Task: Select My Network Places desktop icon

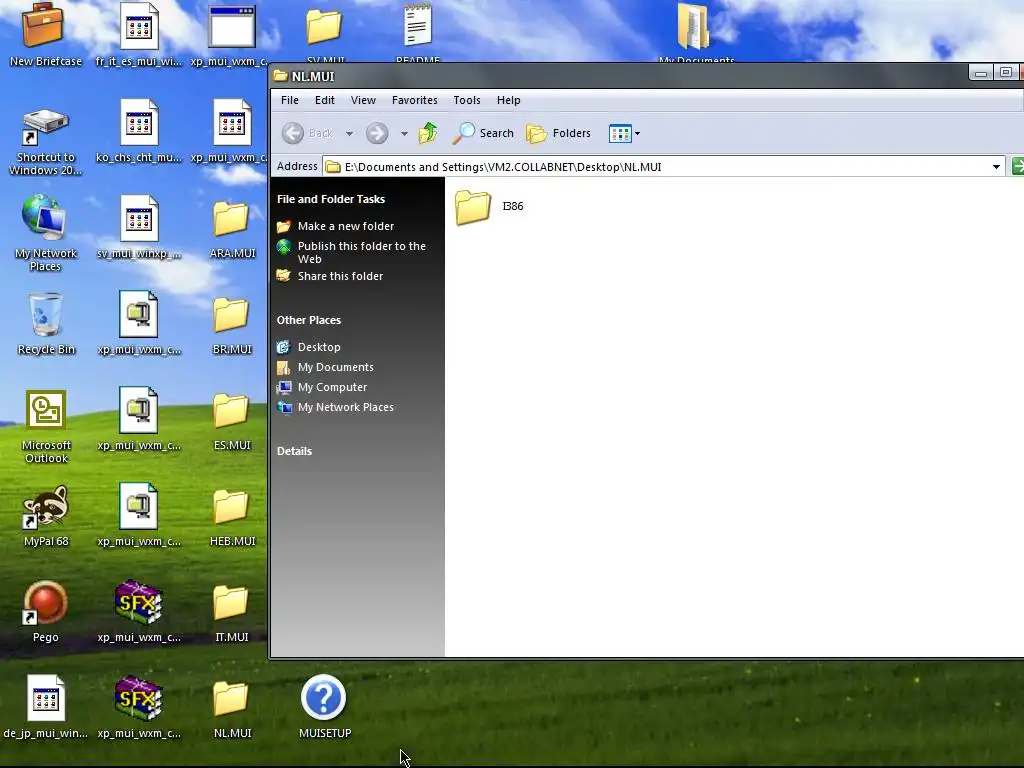Action: pos(45,233)
